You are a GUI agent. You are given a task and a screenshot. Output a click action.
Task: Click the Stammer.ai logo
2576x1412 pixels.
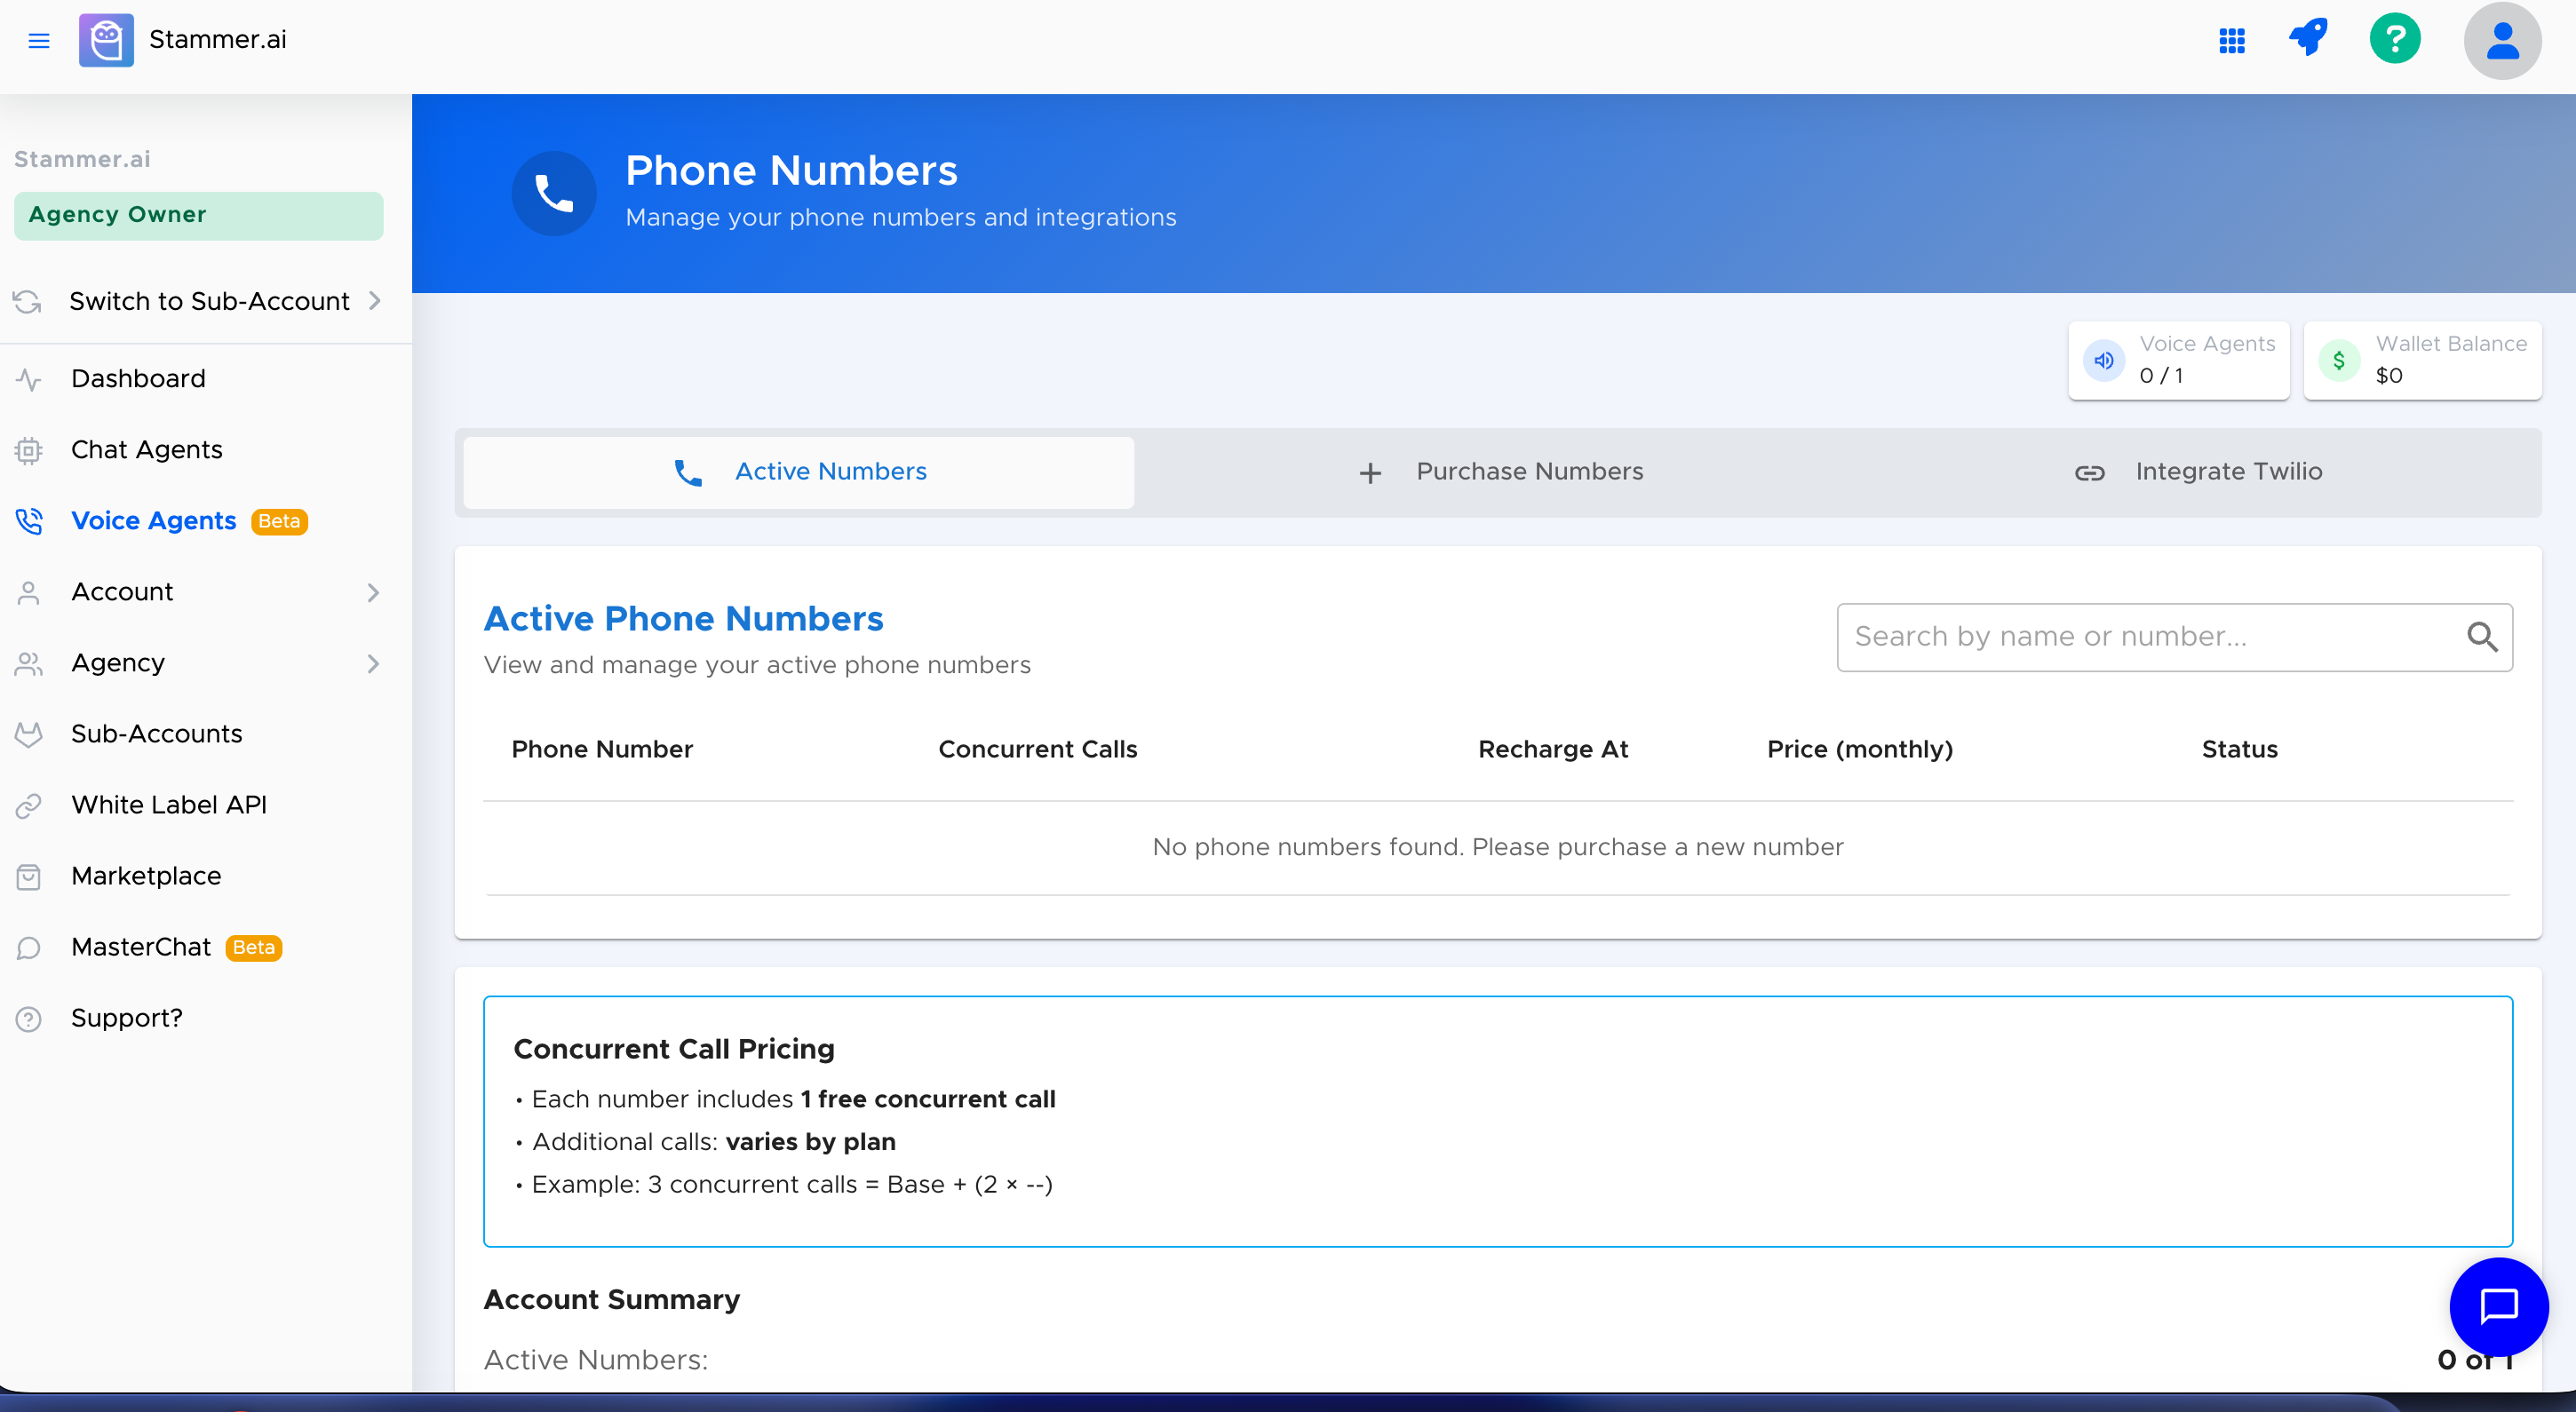(x=106, y=40)
